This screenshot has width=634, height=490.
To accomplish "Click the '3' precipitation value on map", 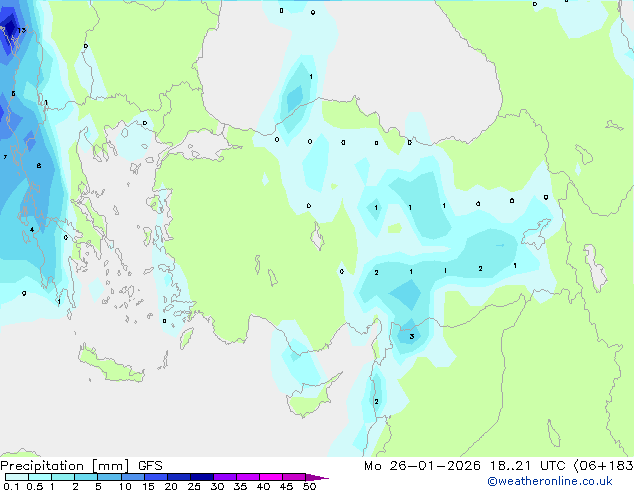I will click(412, 336).
